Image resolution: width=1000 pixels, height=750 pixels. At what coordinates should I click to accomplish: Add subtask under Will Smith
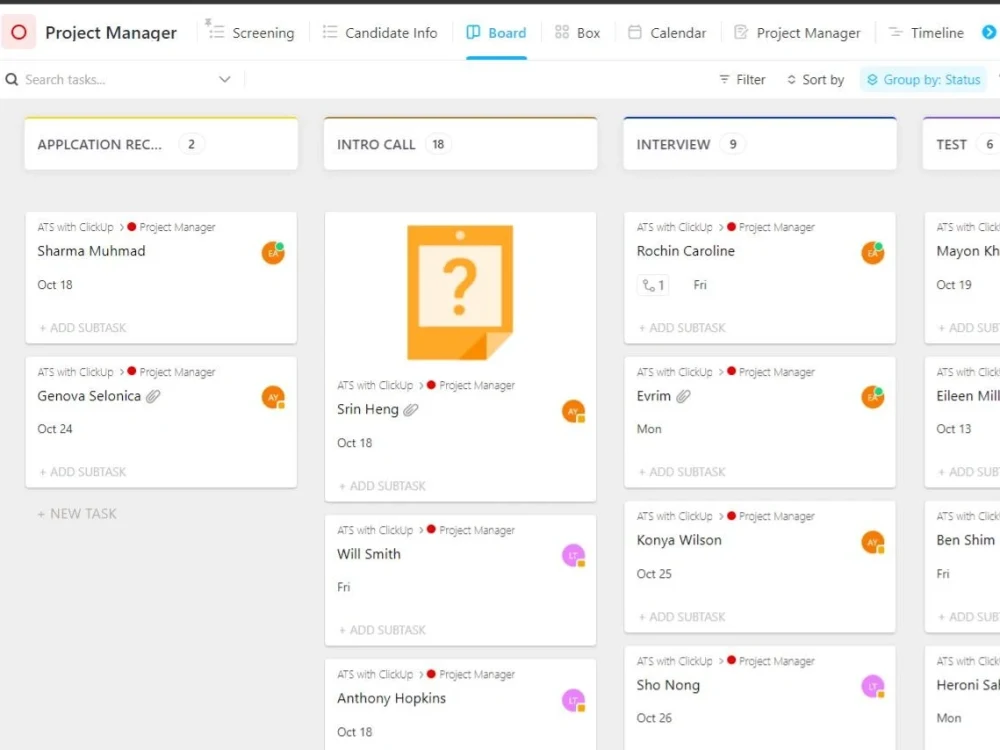point(382,630)
